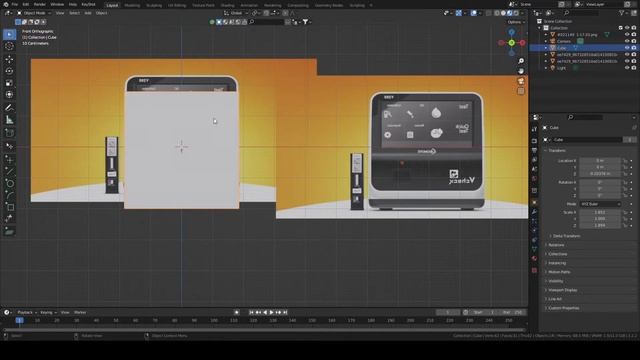Select the Transform tool
Screen dimensions: 640x360
coord(9,95)
